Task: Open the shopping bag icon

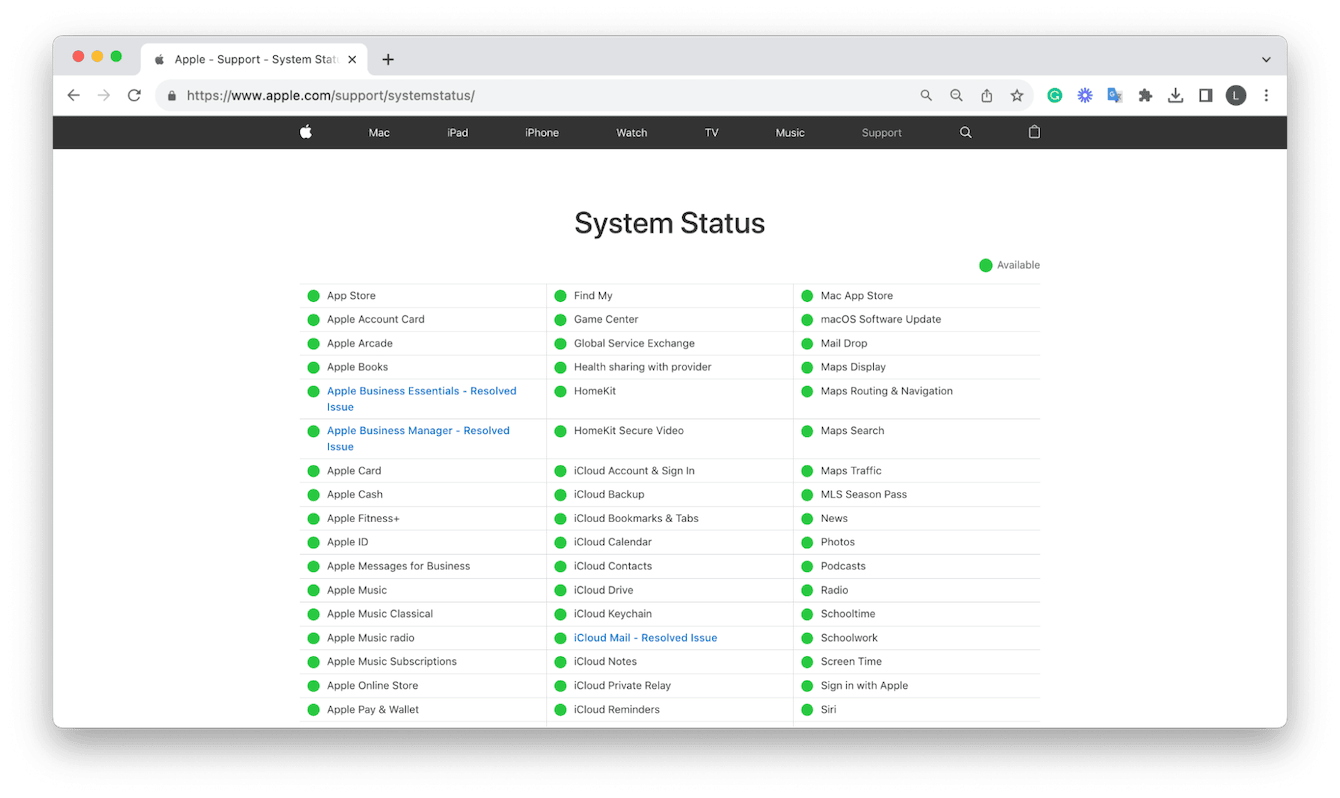Action: point(1034,131)
